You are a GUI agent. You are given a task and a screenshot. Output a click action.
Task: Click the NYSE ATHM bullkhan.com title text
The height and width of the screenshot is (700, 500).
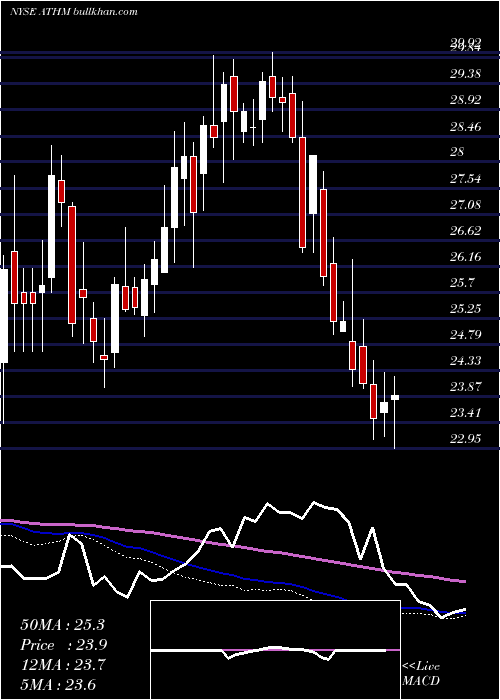tap(74, 12)
